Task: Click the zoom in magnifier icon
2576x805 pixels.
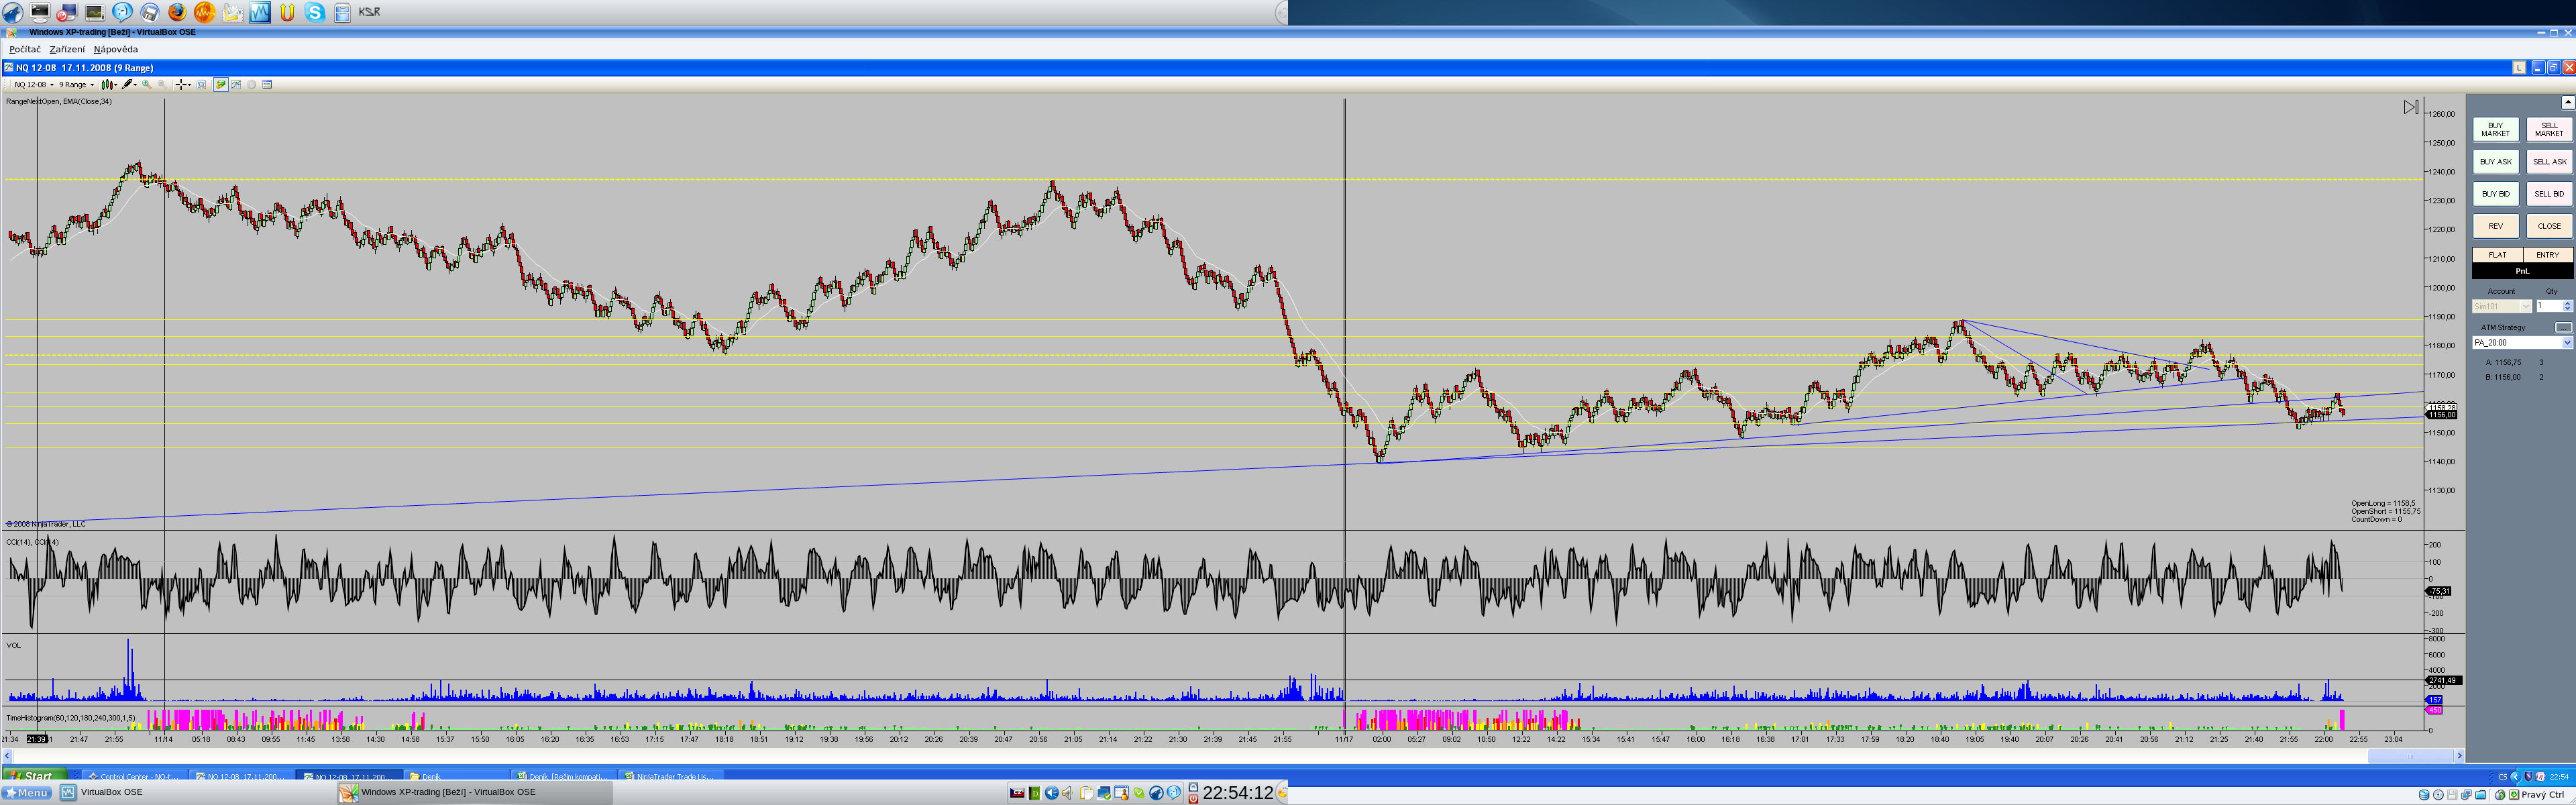Action: (147, 85)
